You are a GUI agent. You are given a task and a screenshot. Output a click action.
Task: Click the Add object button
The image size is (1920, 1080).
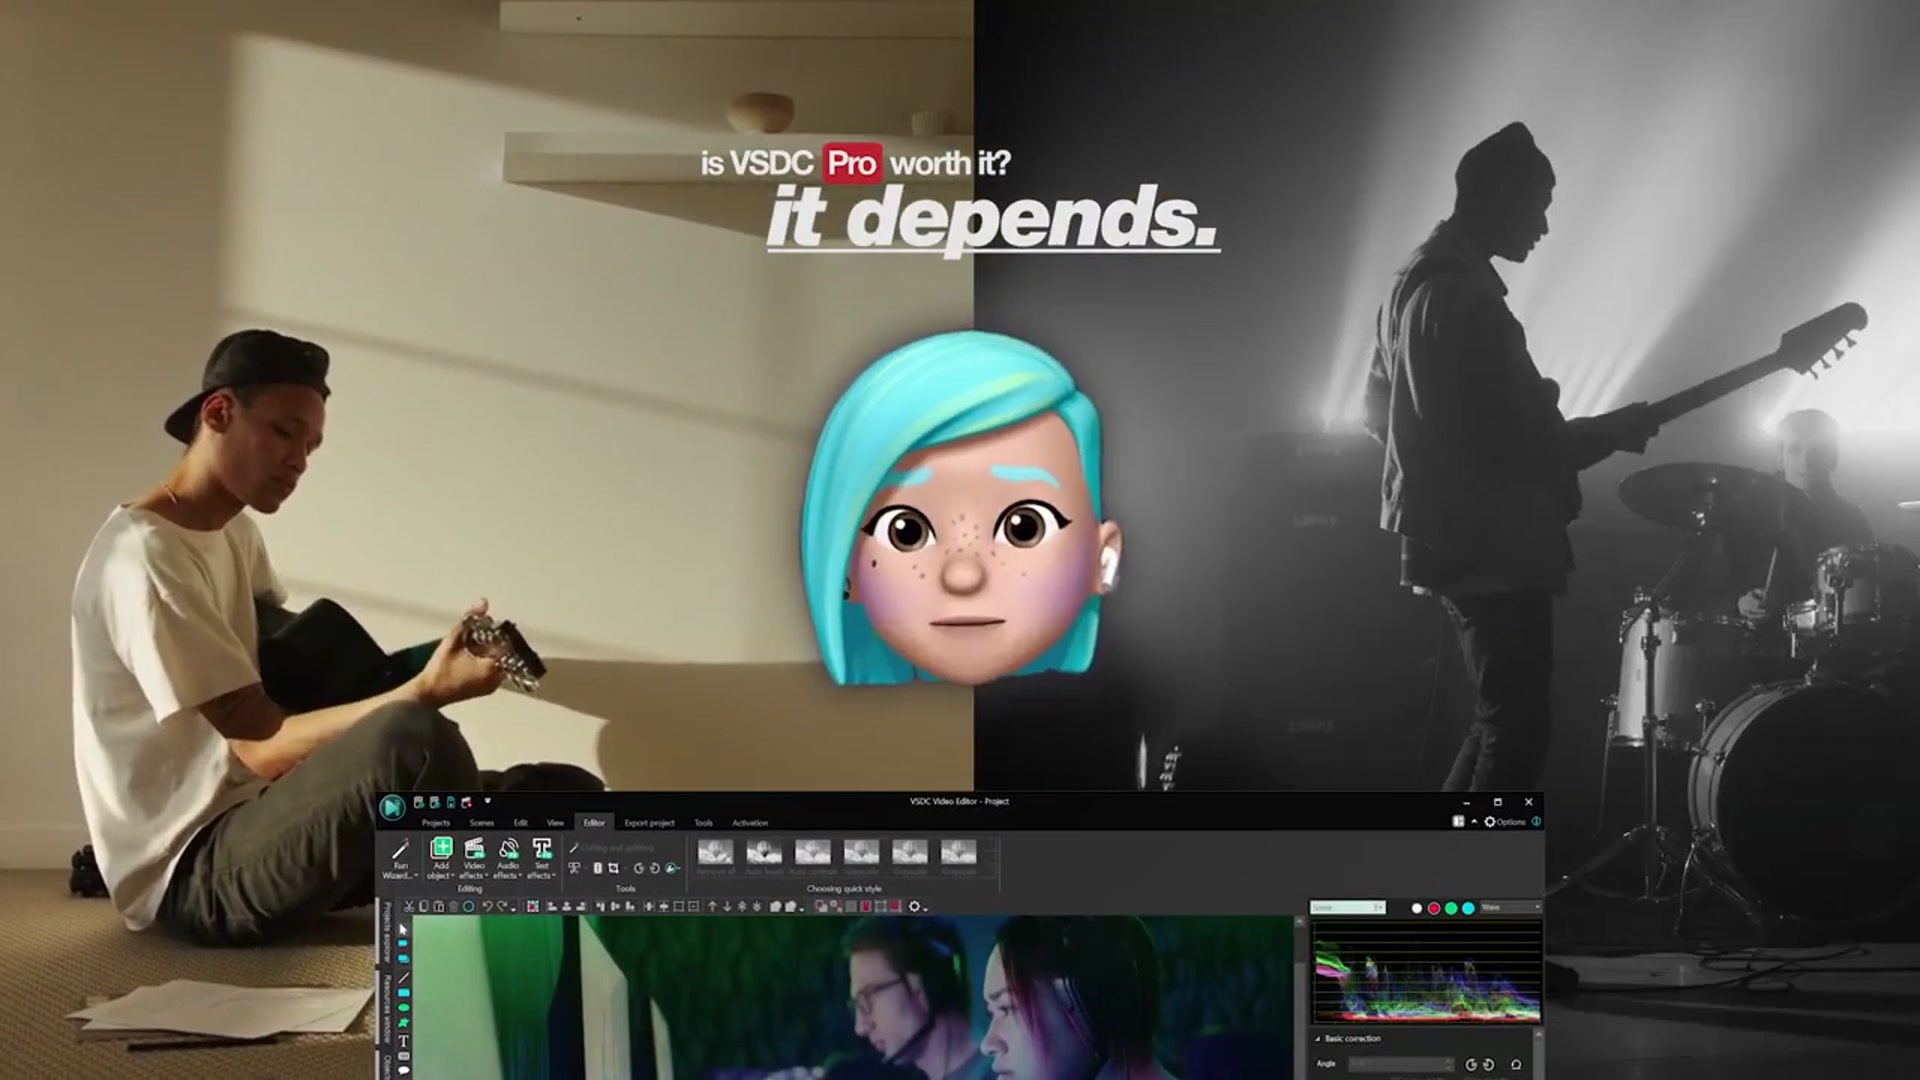[441, 859]
